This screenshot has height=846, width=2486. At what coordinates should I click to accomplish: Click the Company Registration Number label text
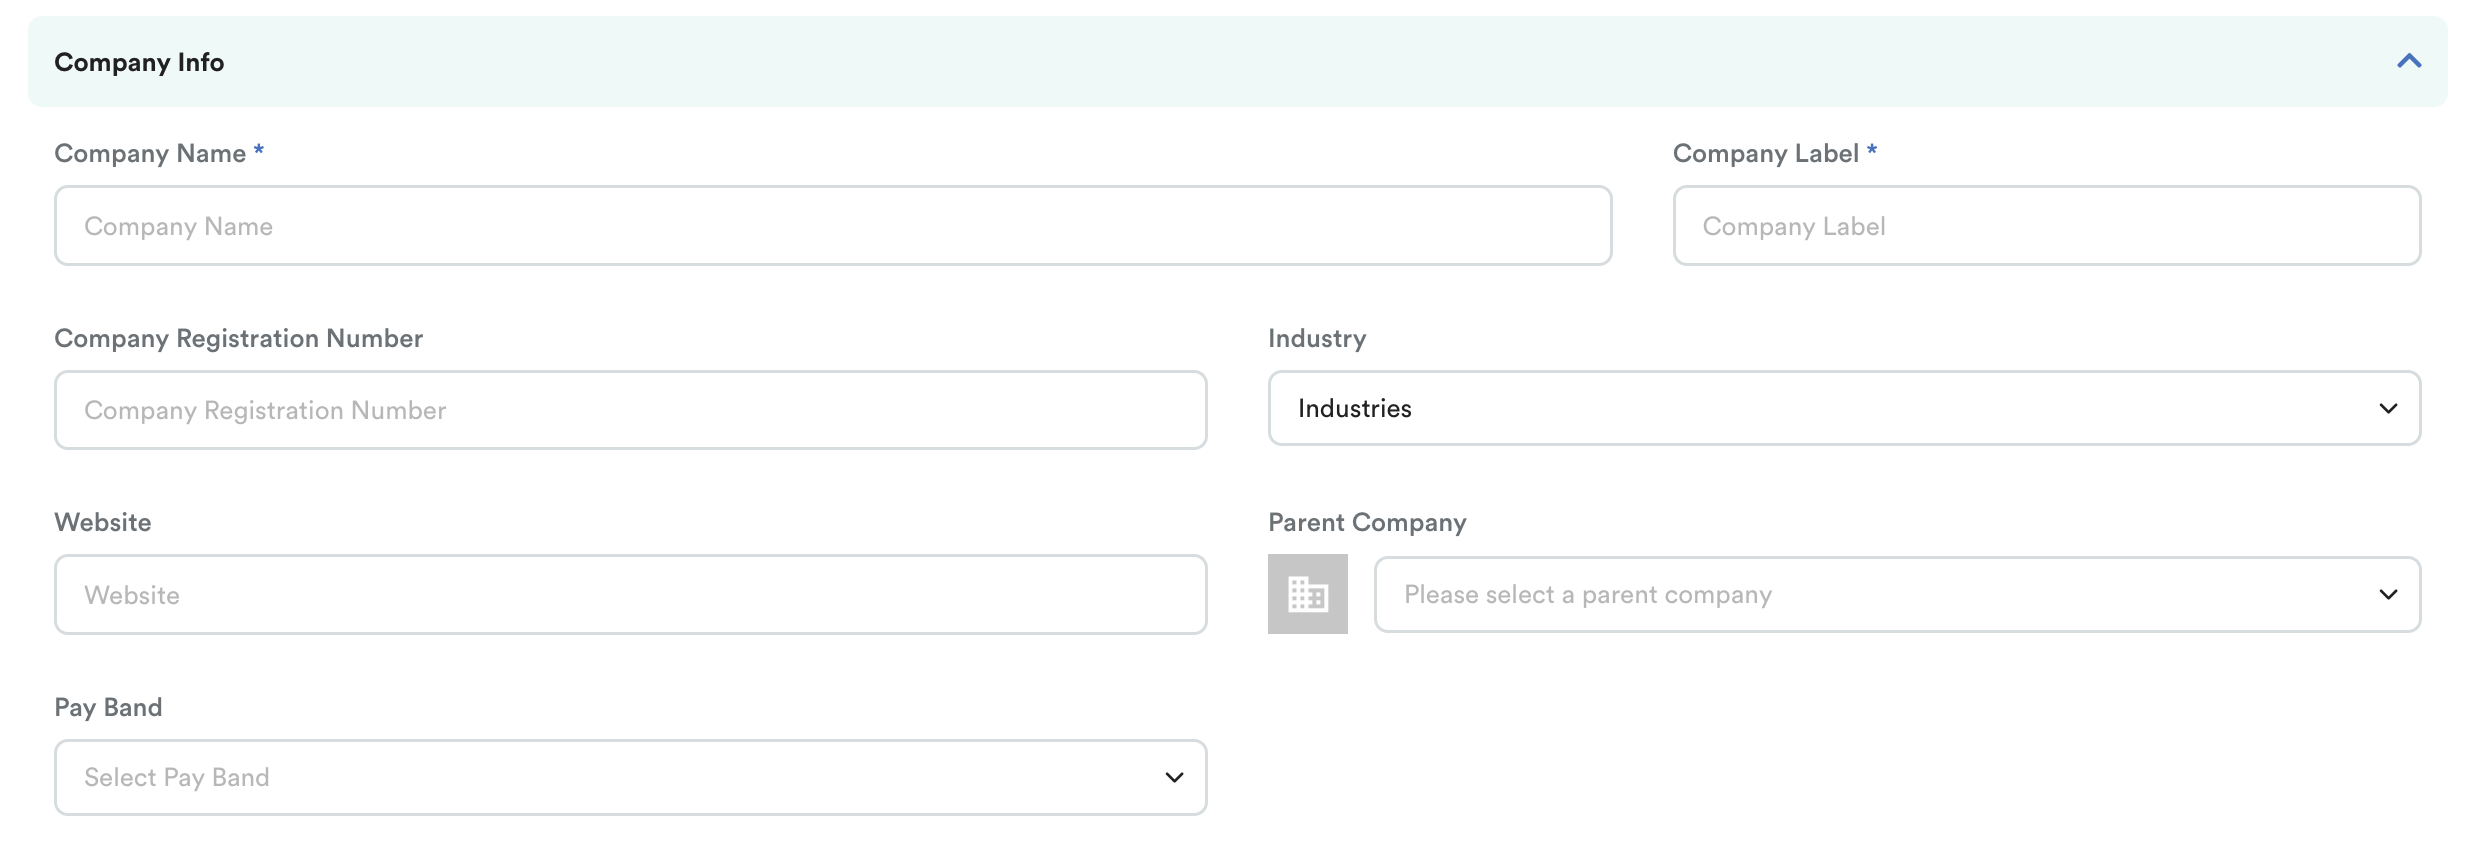click(x=238, y=338)
